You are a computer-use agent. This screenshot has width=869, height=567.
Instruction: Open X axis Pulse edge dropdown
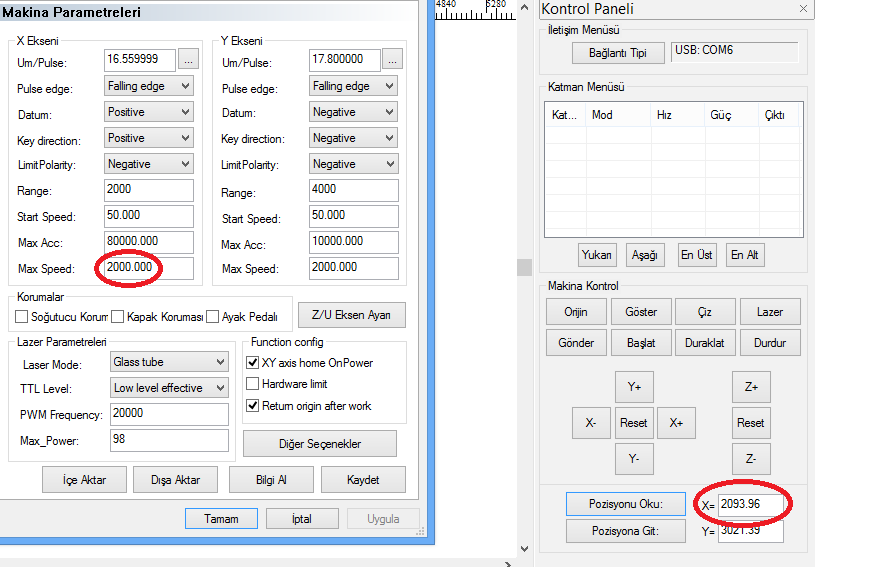(149, 87)
